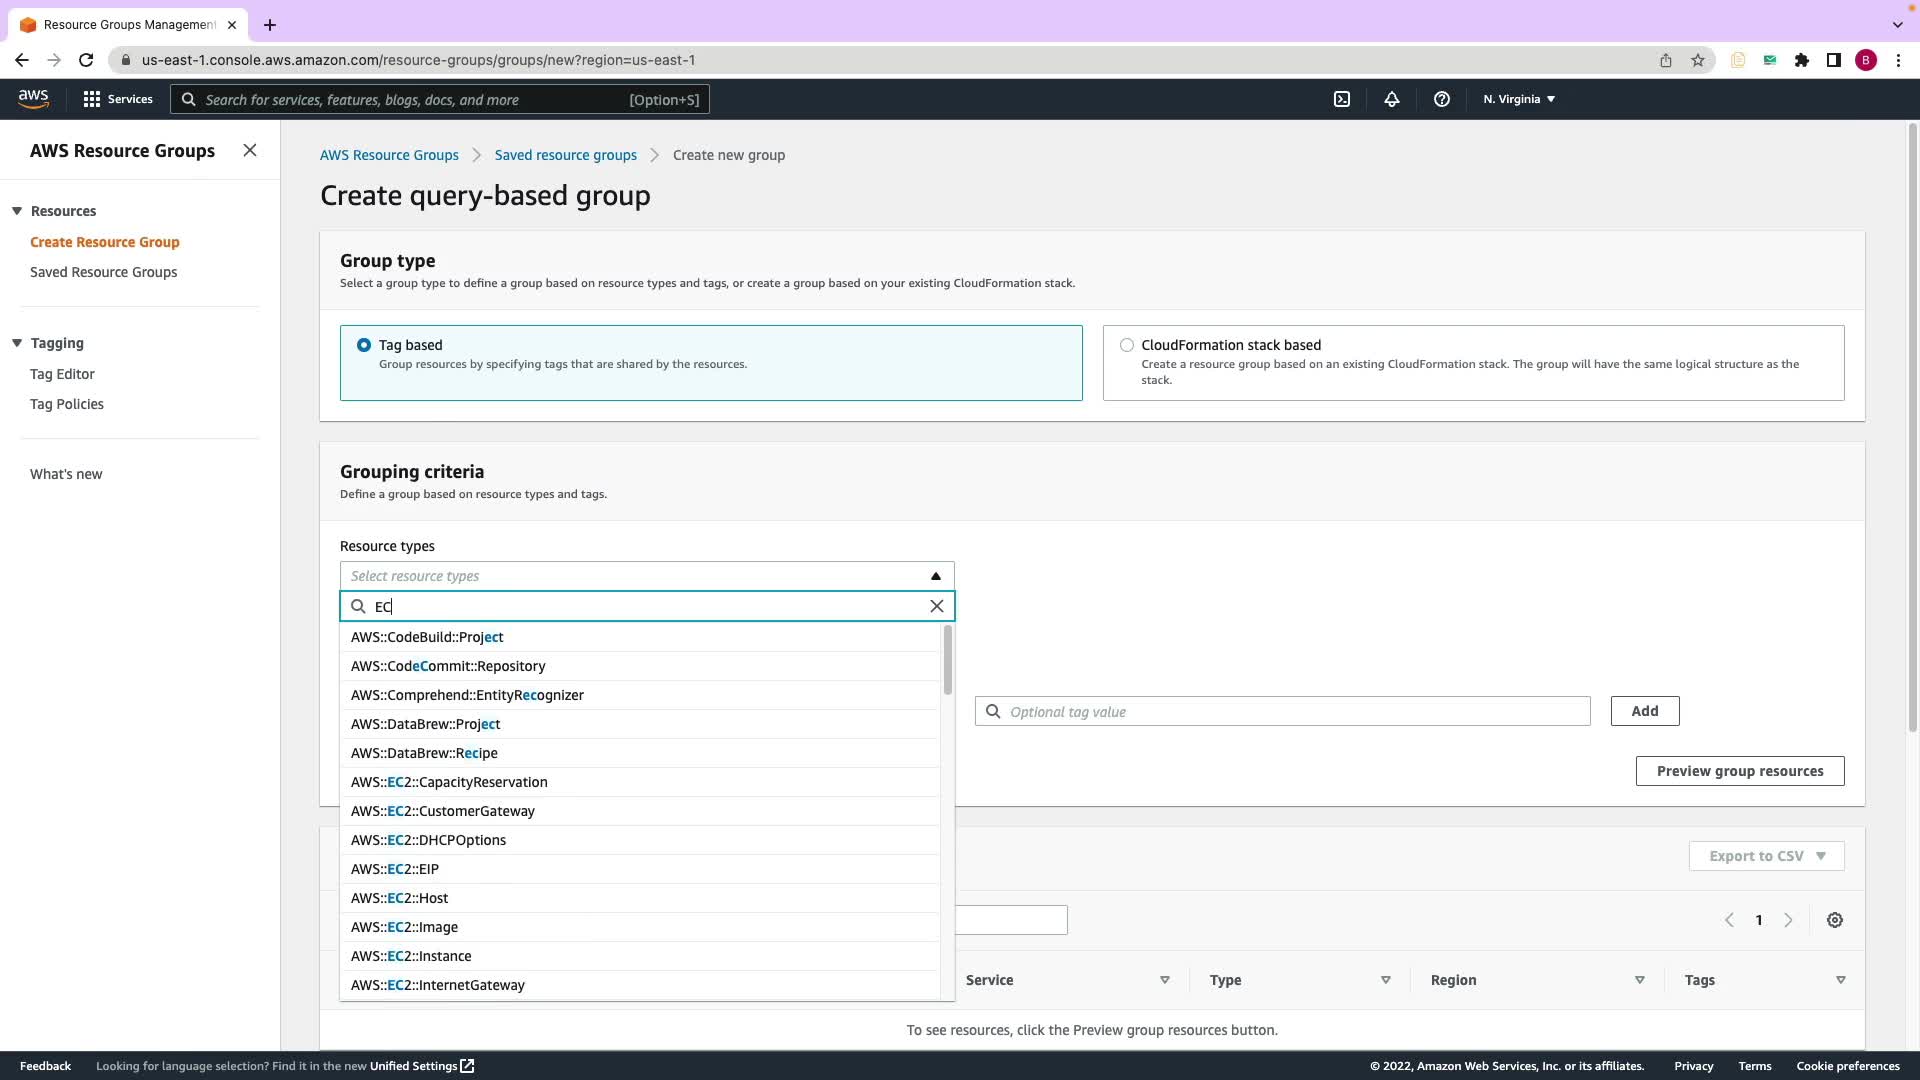Click Preview group resources button
1920x1080 pixels.
point(1739,771)
